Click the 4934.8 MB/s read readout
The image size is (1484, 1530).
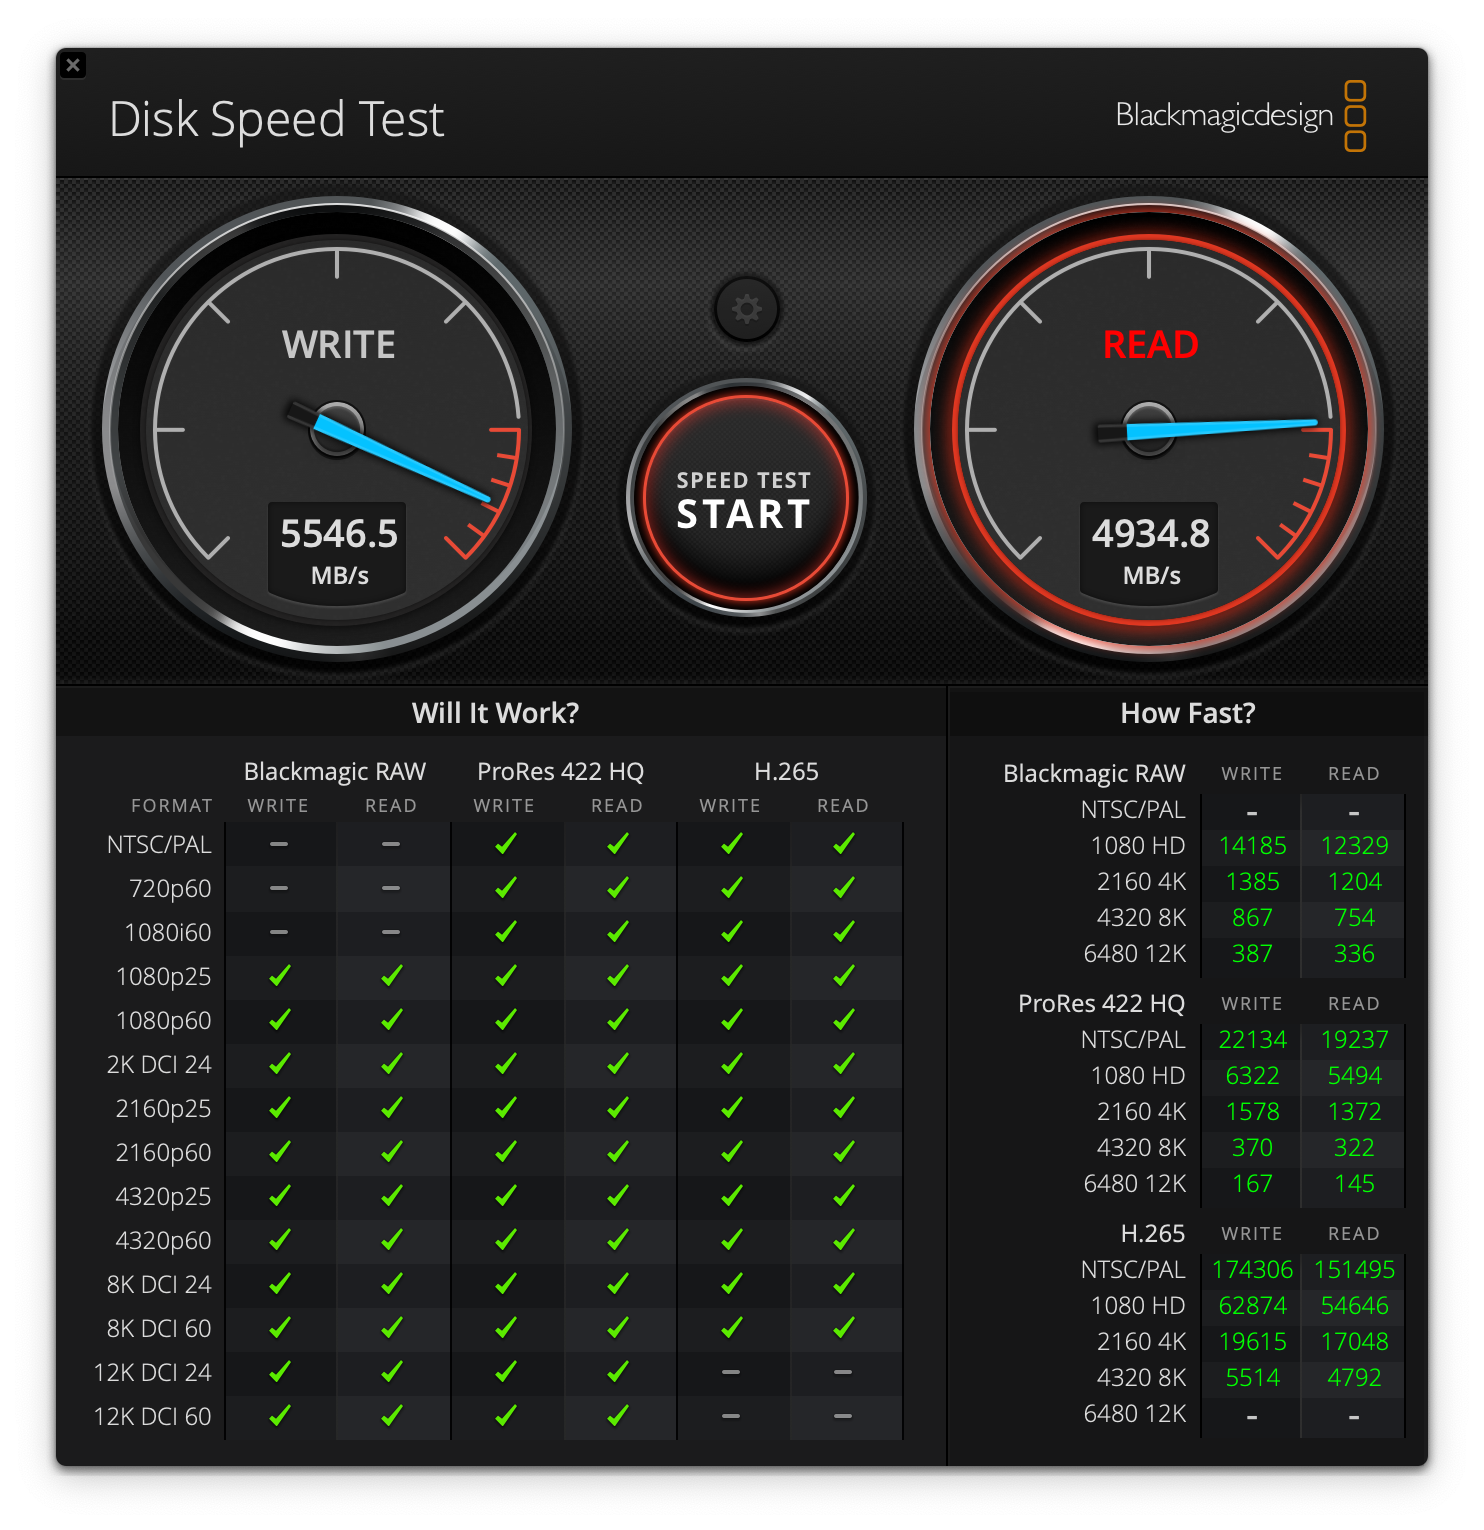(1148, 549)
